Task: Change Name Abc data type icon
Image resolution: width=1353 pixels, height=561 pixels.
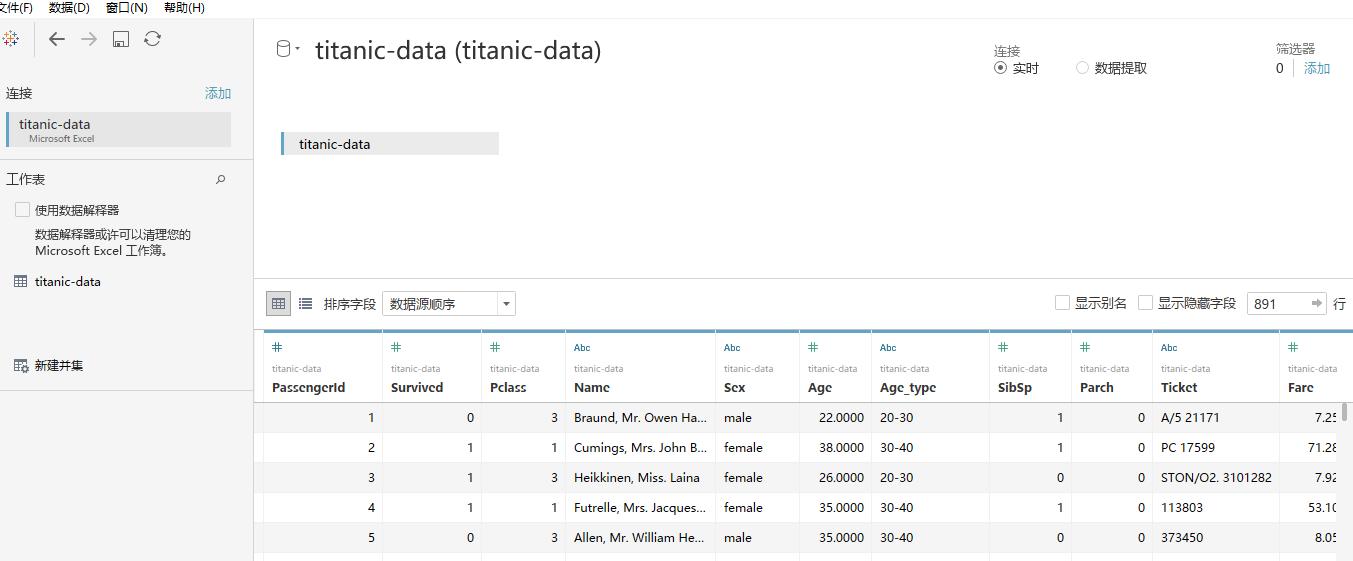Action: click(x=582, y=348)
